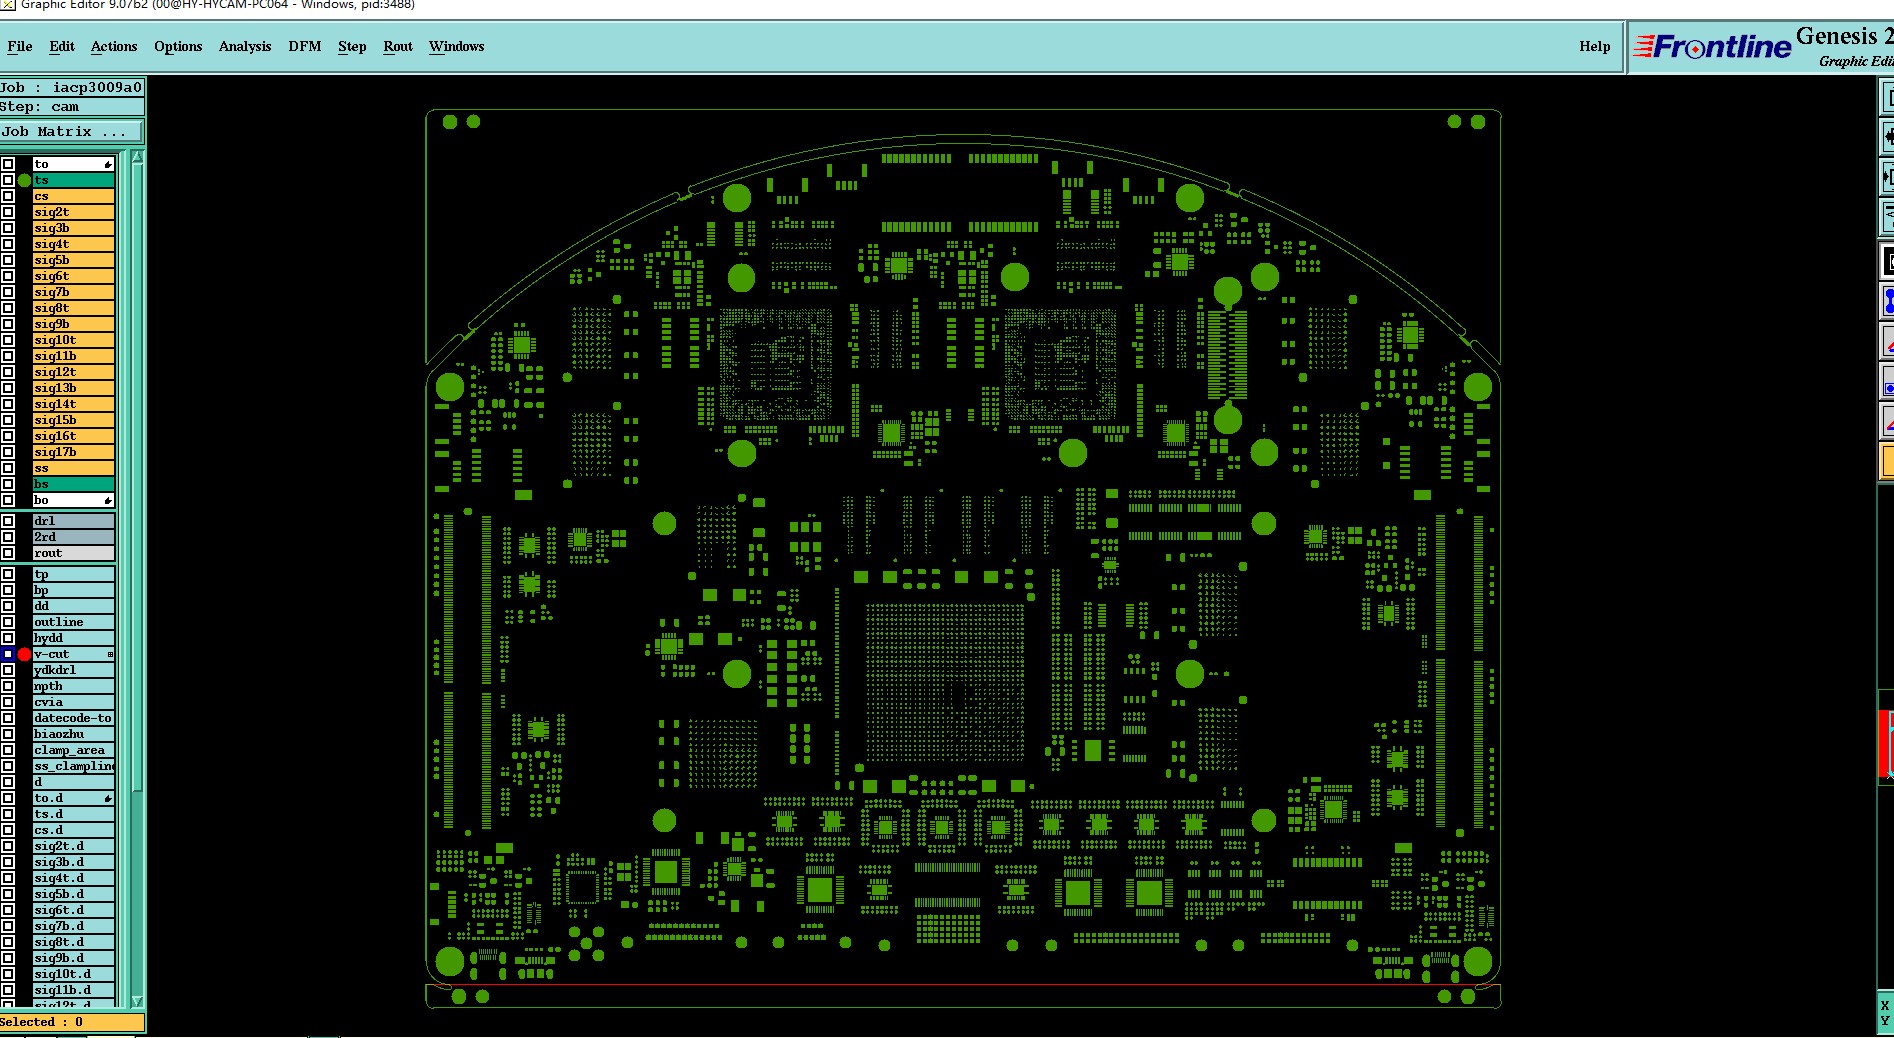Viewport: 1894px width, 1038px height.
Task: Select the cvia layer name
Action: coord(73,702)
